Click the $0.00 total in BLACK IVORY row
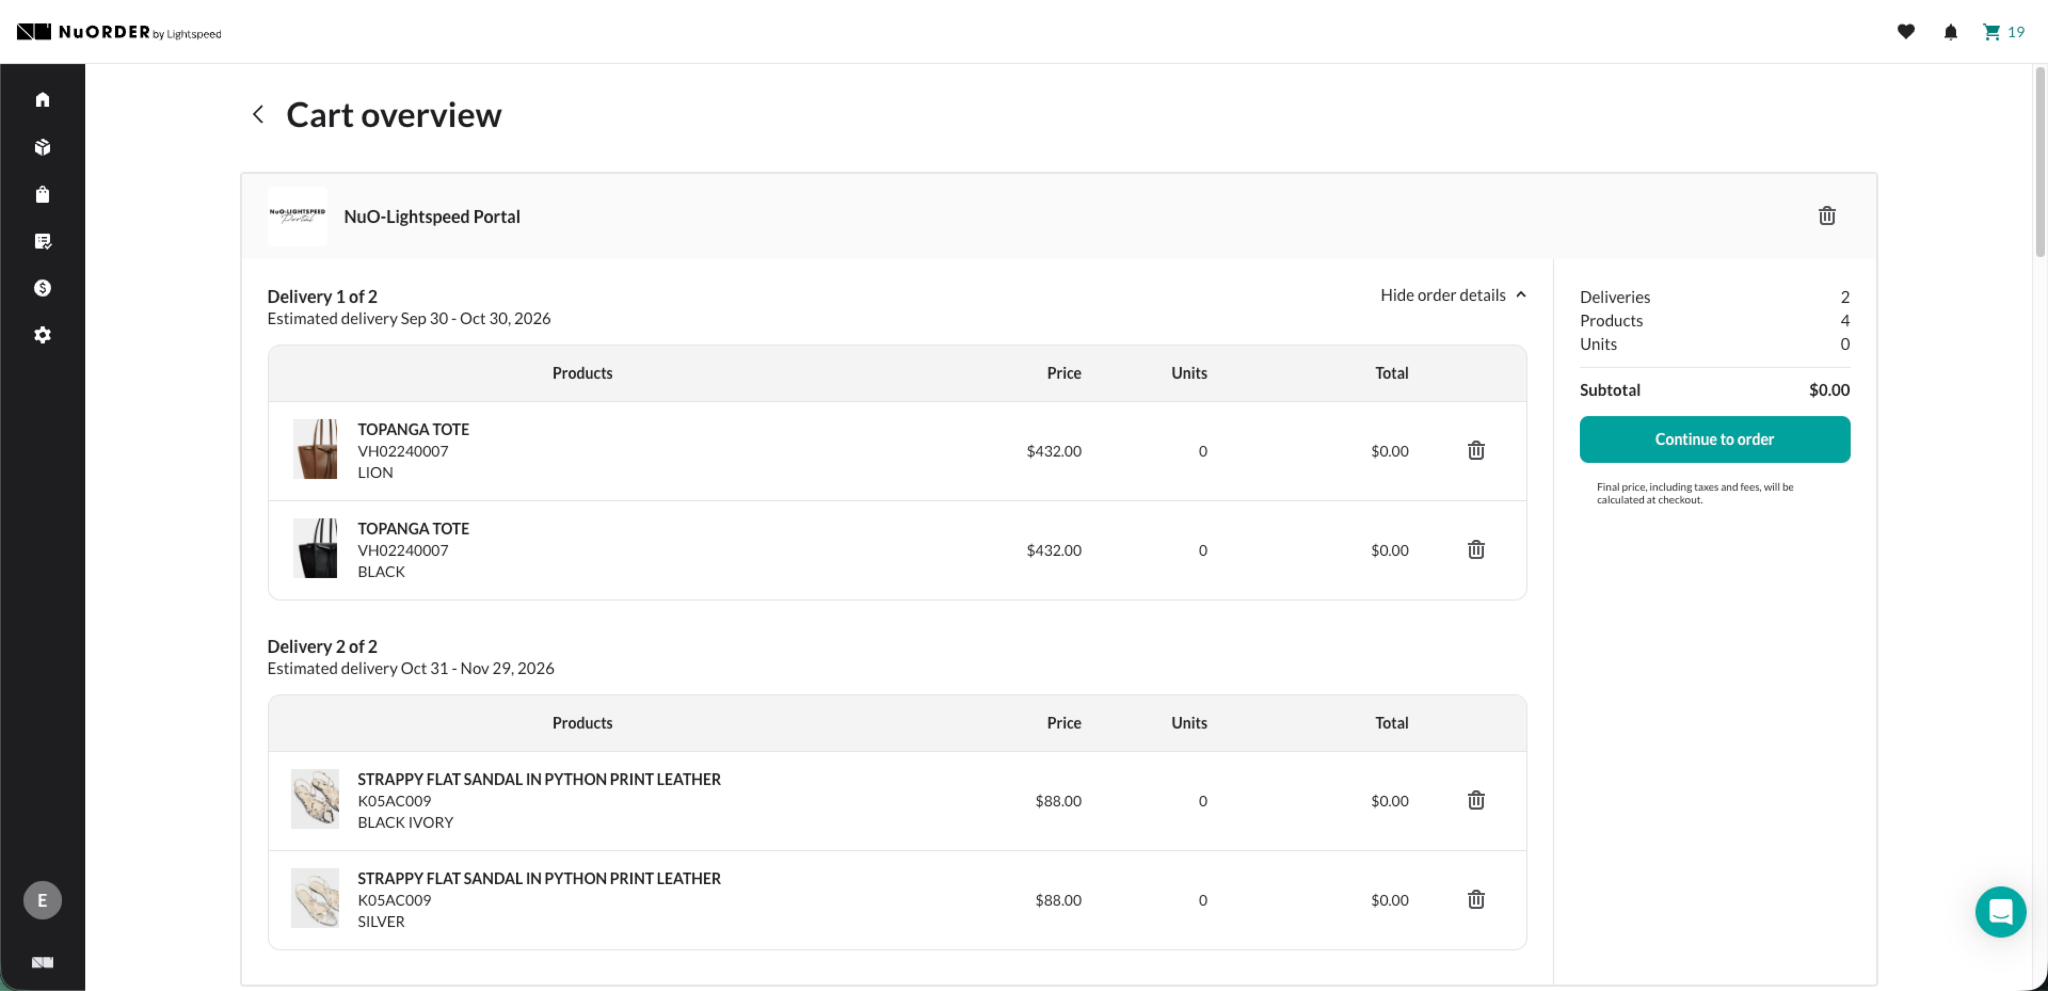 pyautogui.click(x=1389, y=801)
